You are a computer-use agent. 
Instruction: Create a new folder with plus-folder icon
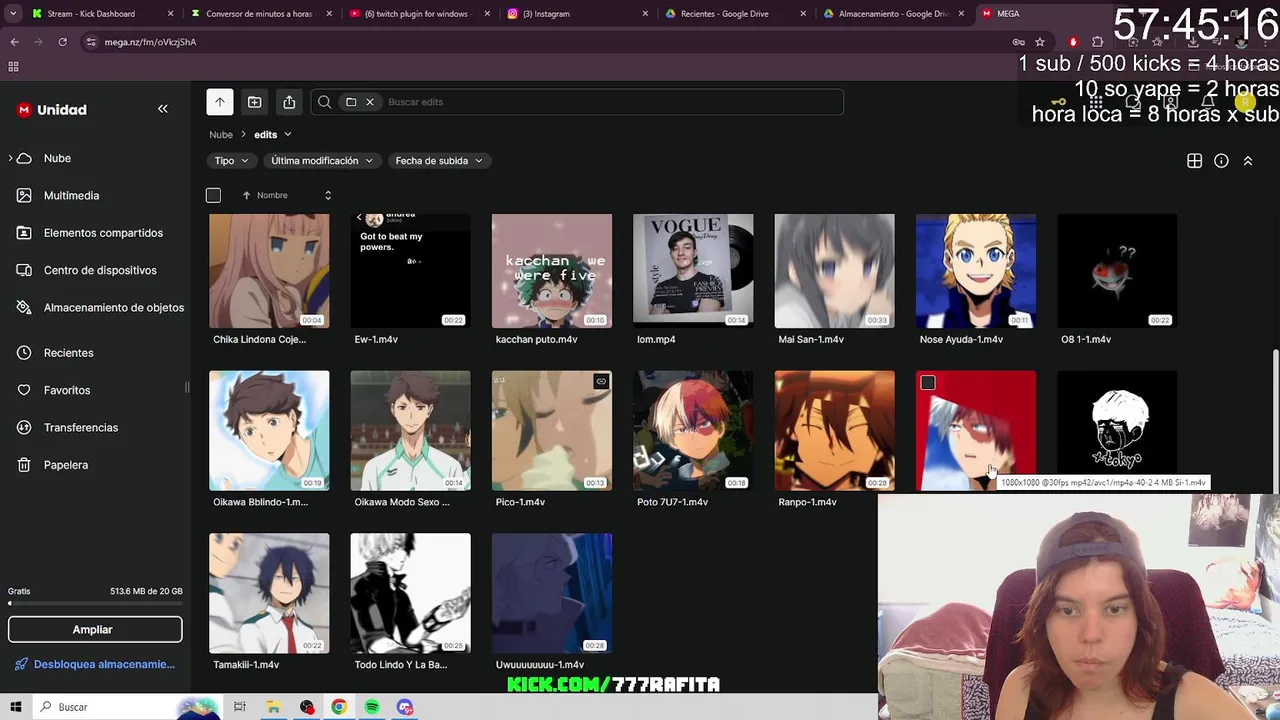pos(255,102)
